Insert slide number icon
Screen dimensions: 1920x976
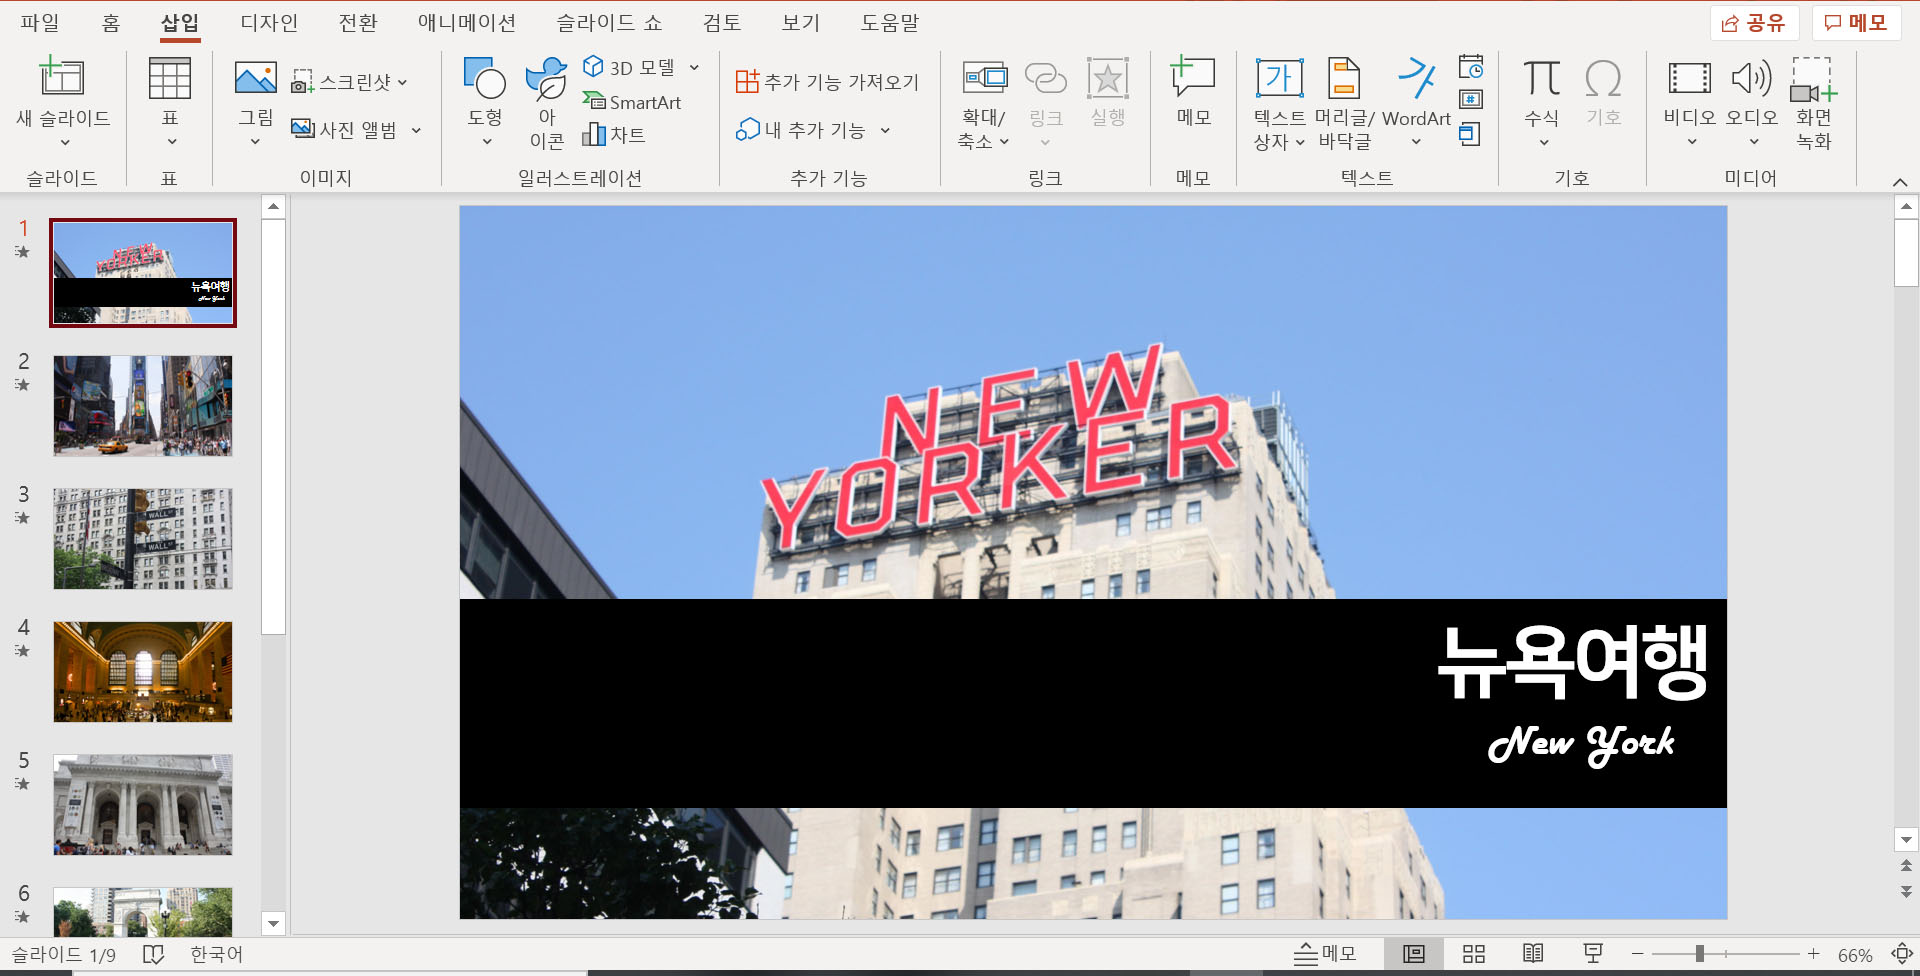pos(1471,99)
